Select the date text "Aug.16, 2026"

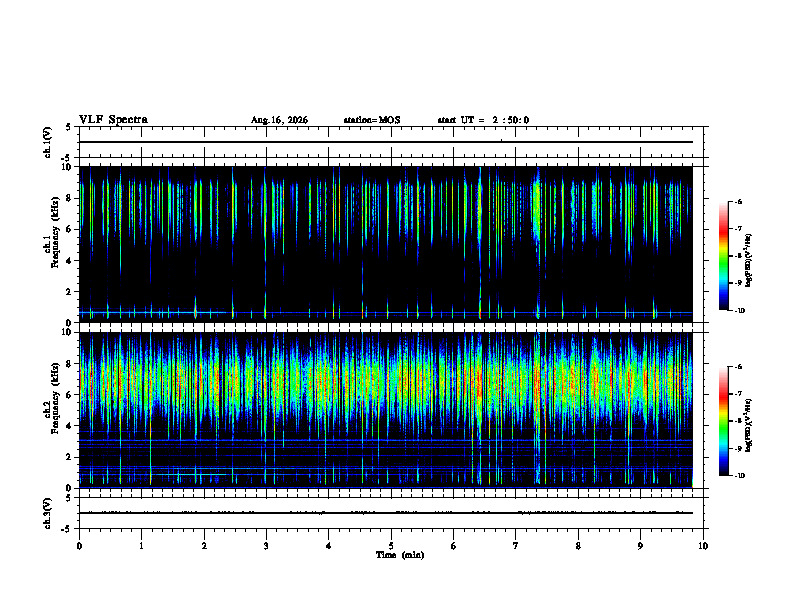pos(279,120)
